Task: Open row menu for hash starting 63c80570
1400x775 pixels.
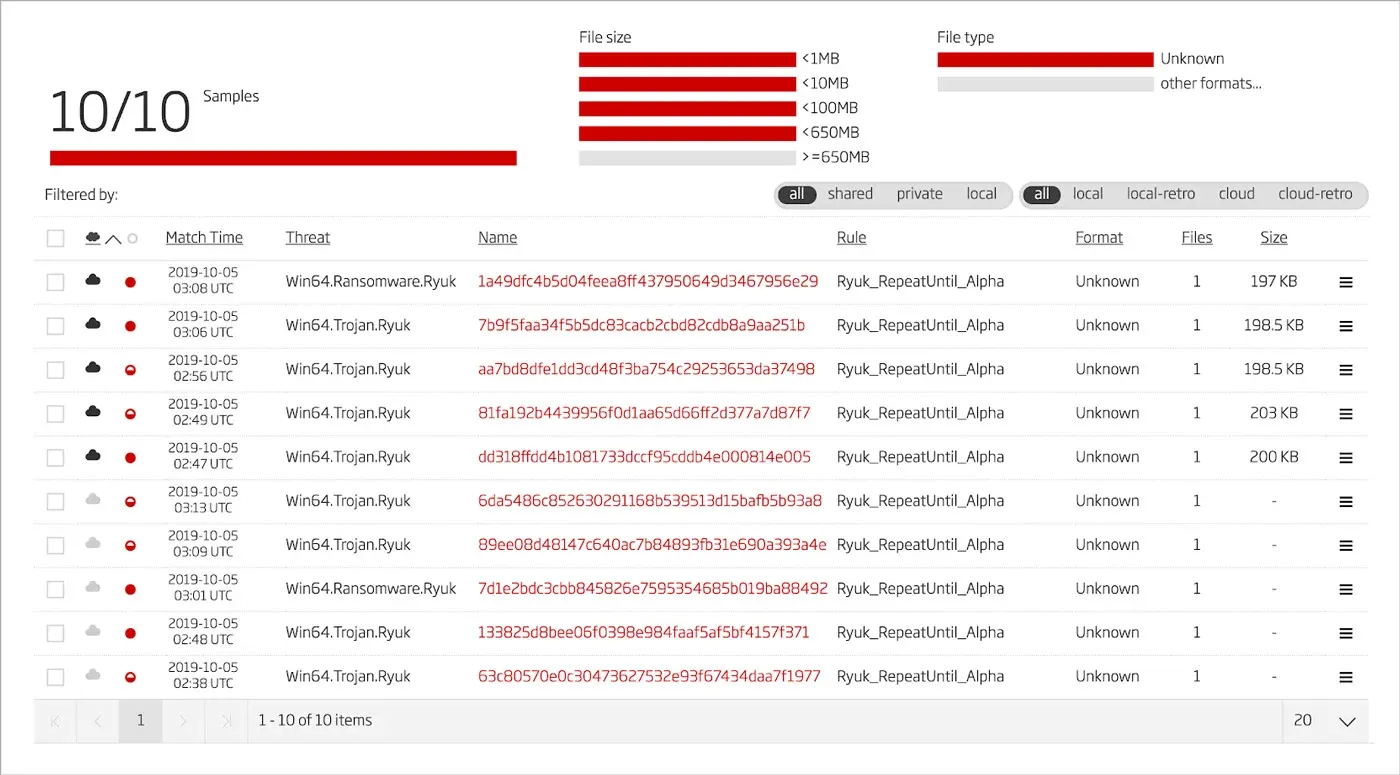Action: (1346, 677)
